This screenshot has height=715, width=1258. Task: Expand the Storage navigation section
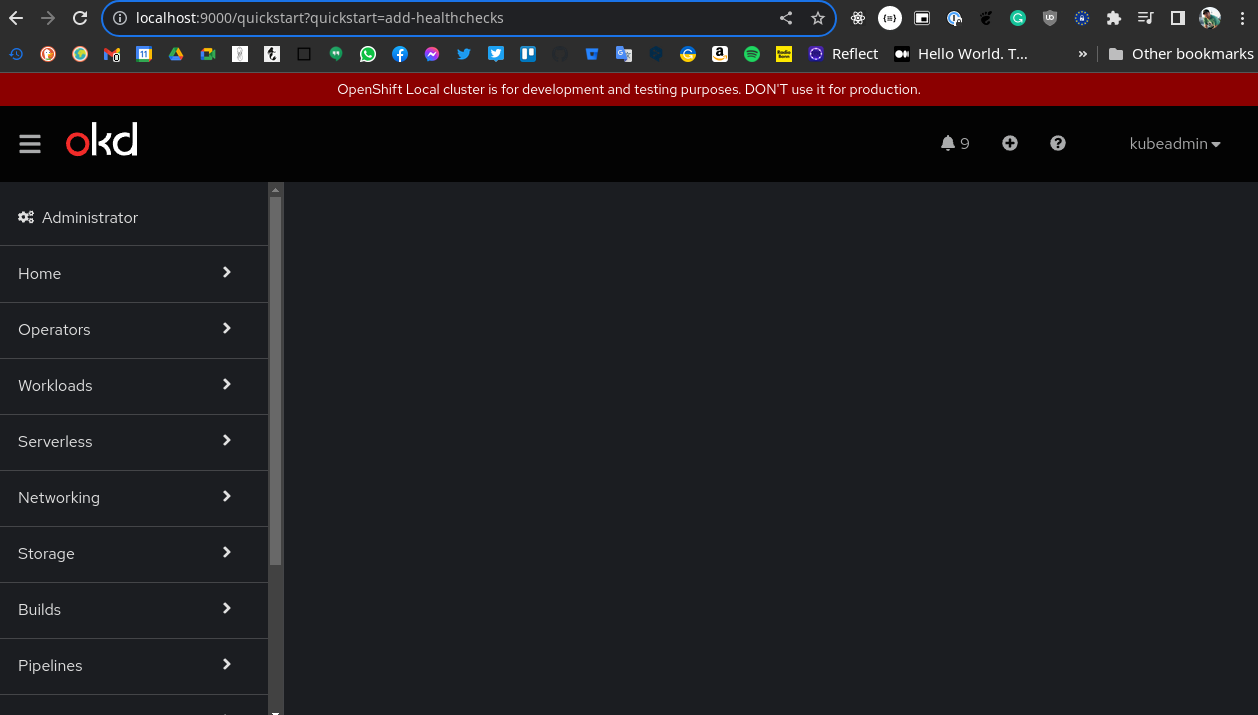click(x=134, y=553)
